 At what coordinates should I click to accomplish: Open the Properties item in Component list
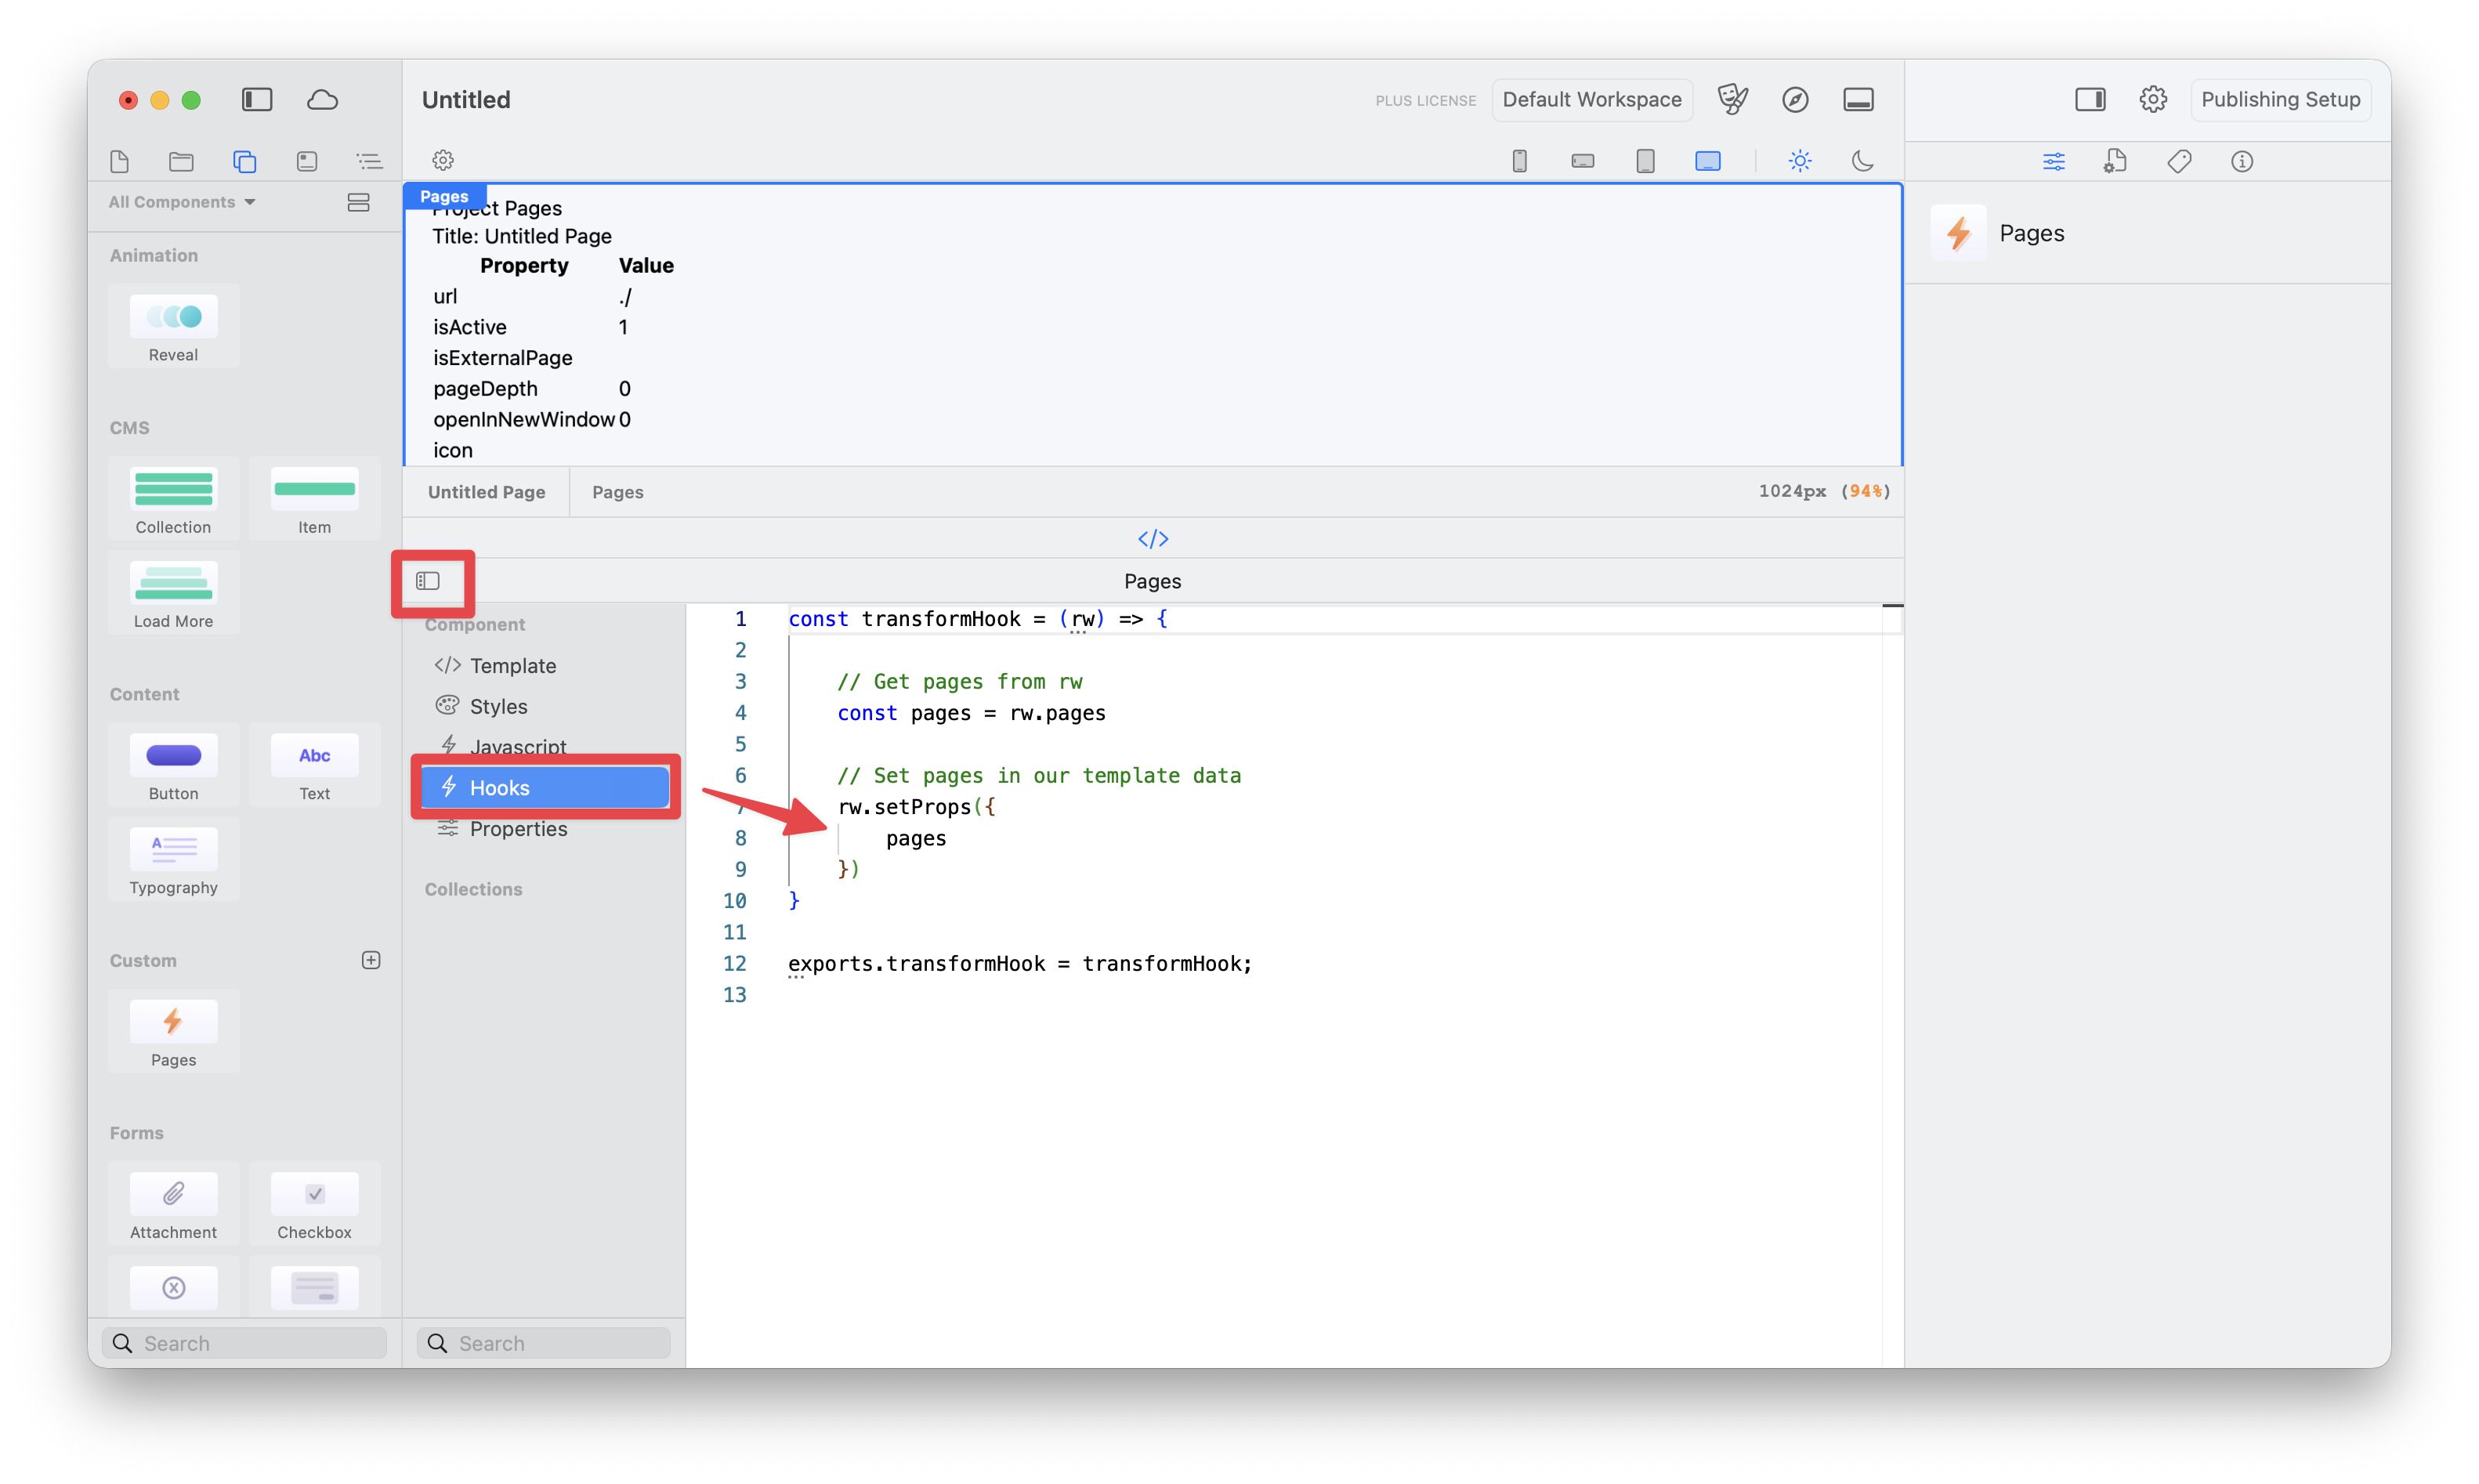(518, 829)
